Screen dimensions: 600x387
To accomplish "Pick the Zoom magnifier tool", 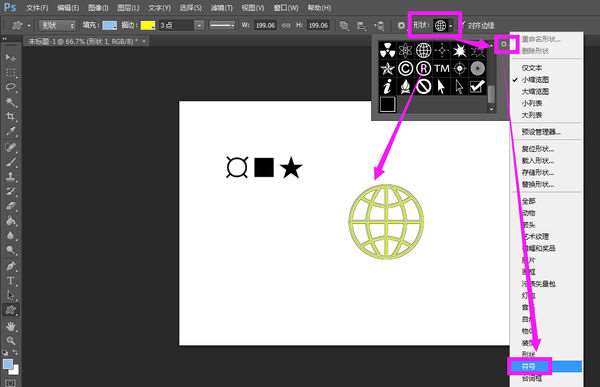I will click(x=11, y=340).
